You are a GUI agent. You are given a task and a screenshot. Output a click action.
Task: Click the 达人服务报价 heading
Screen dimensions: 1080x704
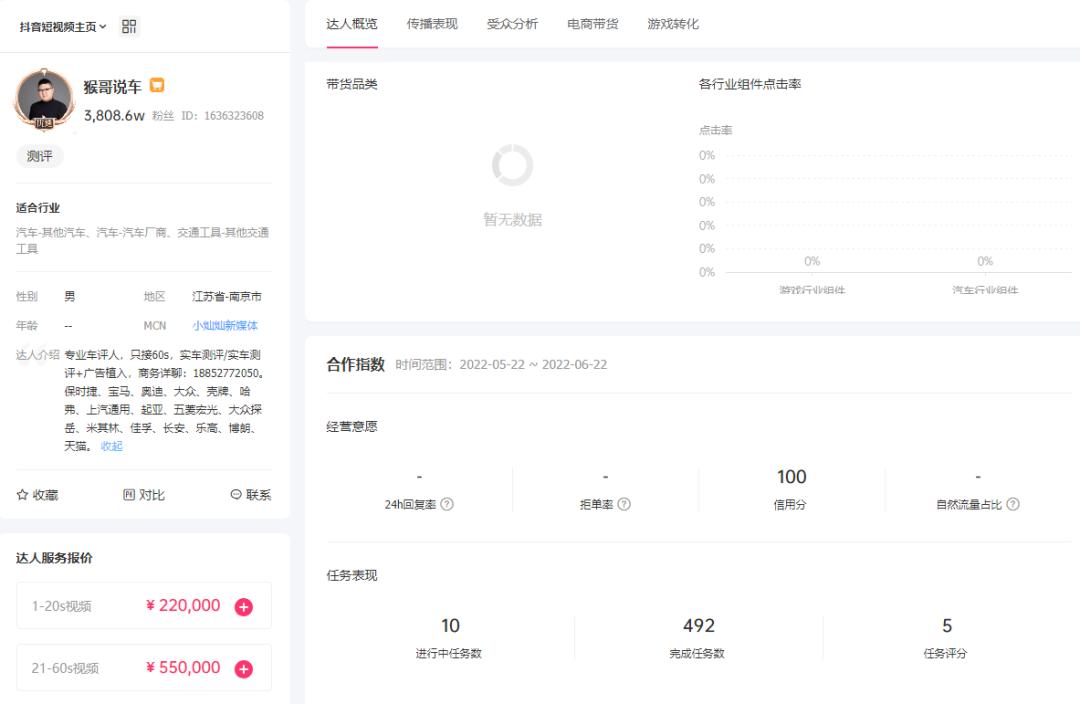pos(54,558)
